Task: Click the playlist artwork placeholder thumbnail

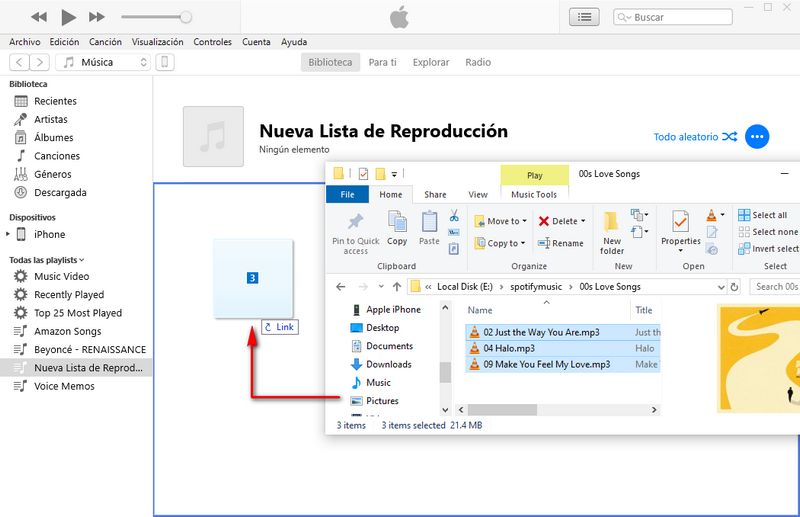Action: (x=213, y=136)
